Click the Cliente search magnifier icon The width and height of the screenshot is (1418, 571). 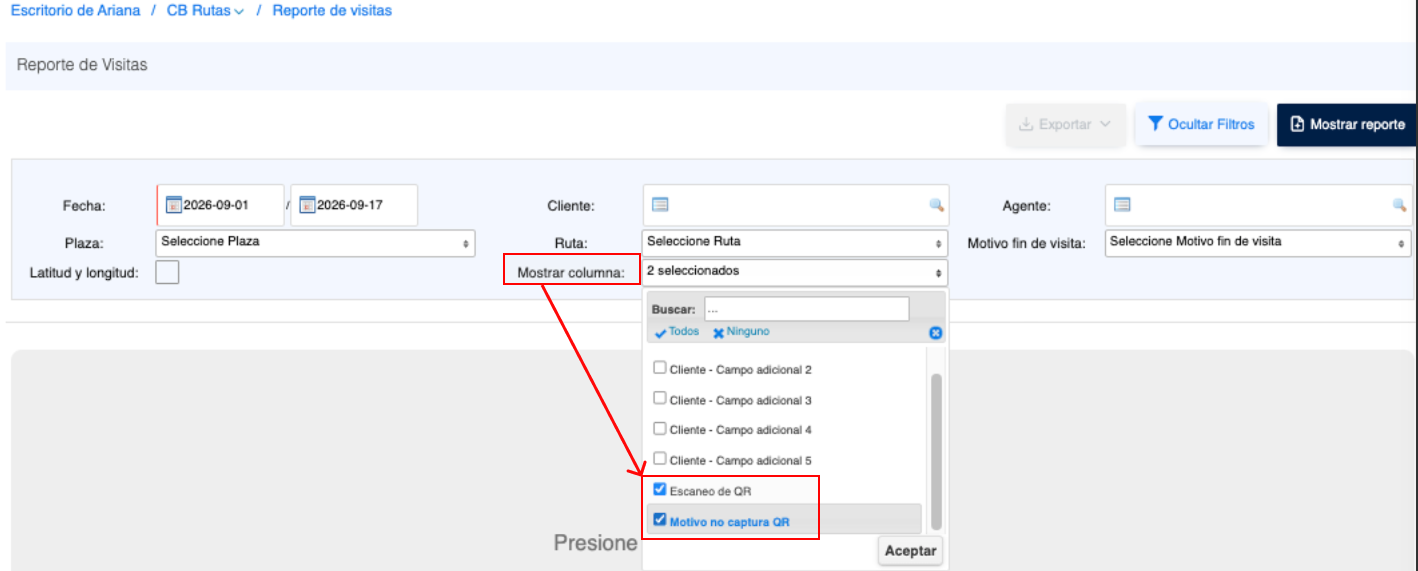[936, 205]
